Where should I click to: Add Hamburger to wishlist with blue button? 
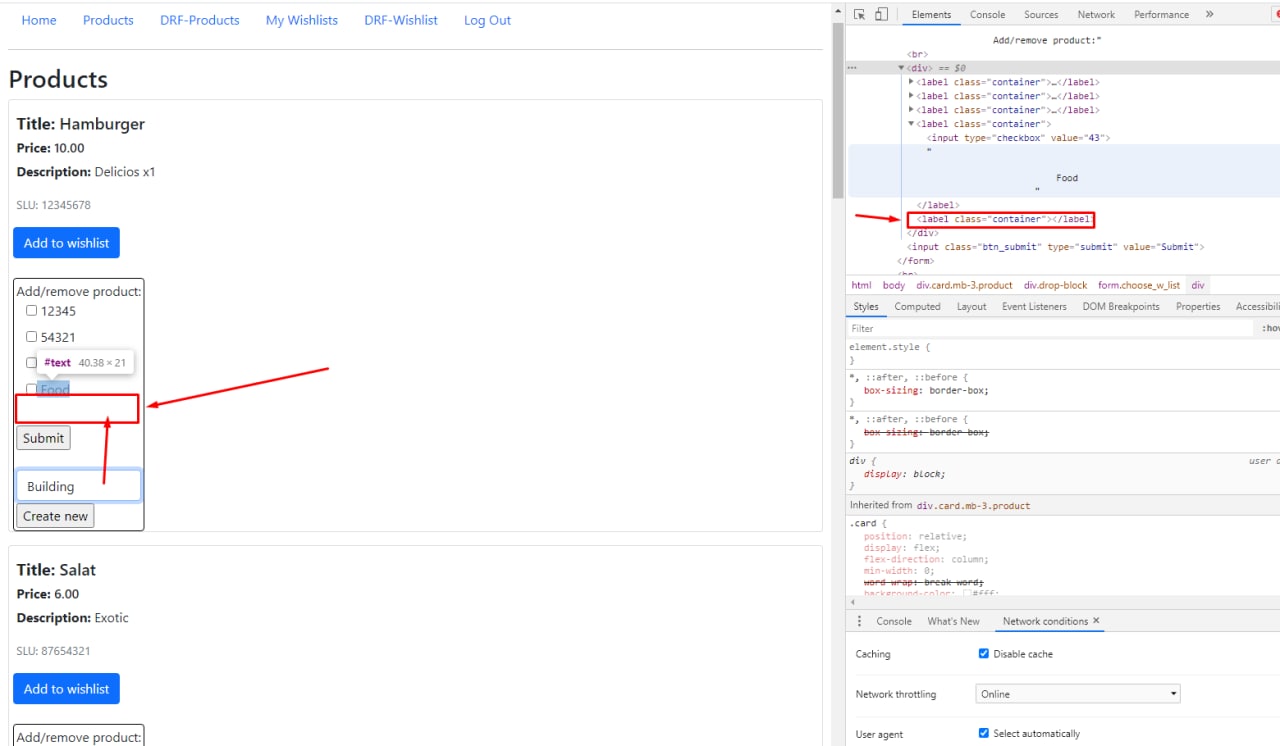tap(66, 243)
